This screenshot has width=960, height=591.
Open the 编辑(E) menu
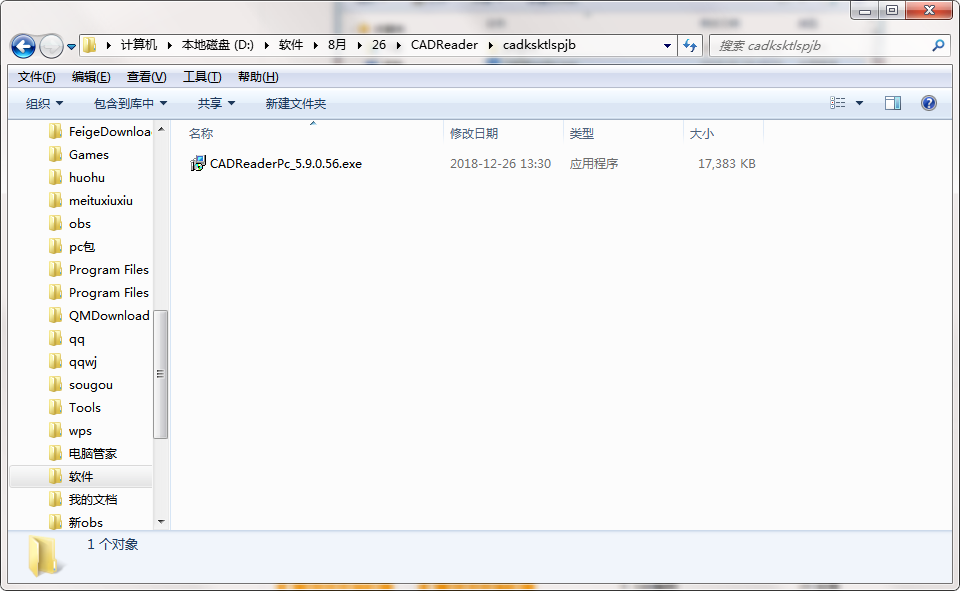pos(91,77)
